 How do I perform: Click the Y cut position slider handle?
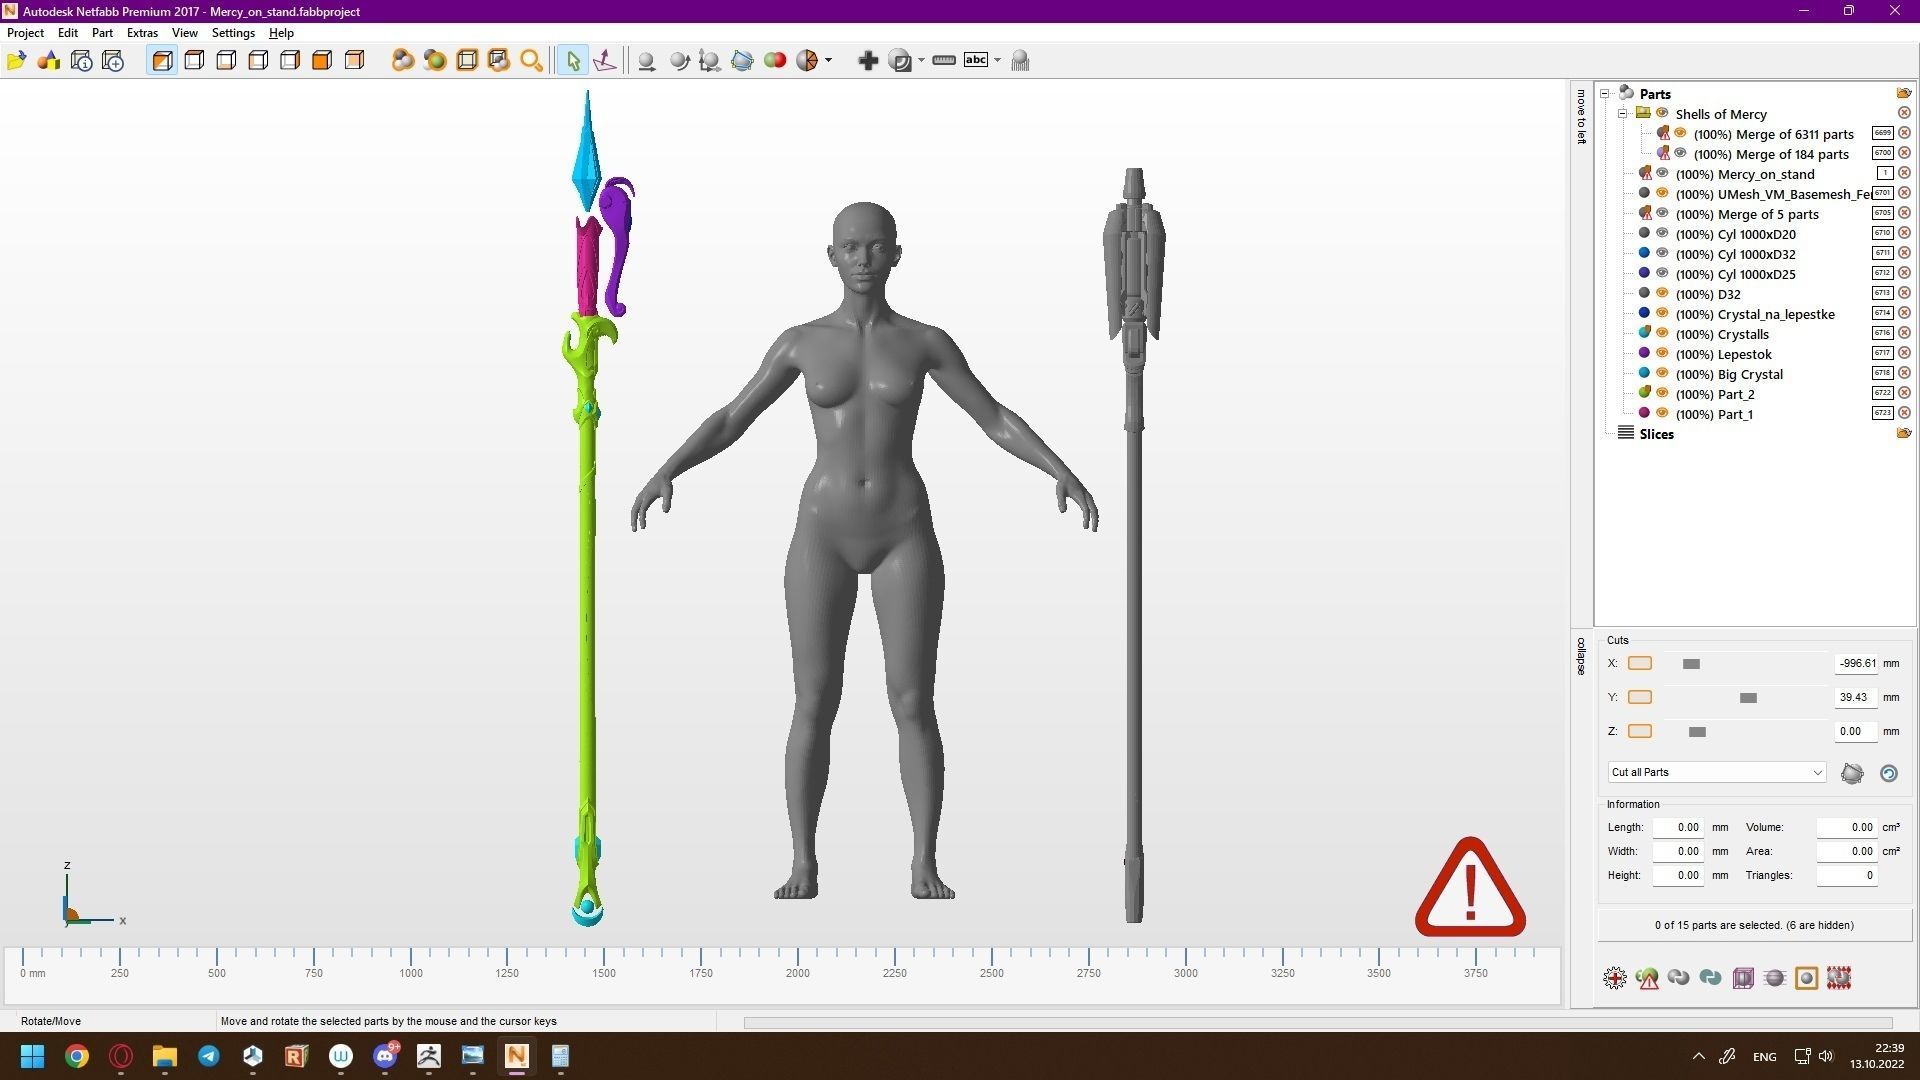[1747, 698]
